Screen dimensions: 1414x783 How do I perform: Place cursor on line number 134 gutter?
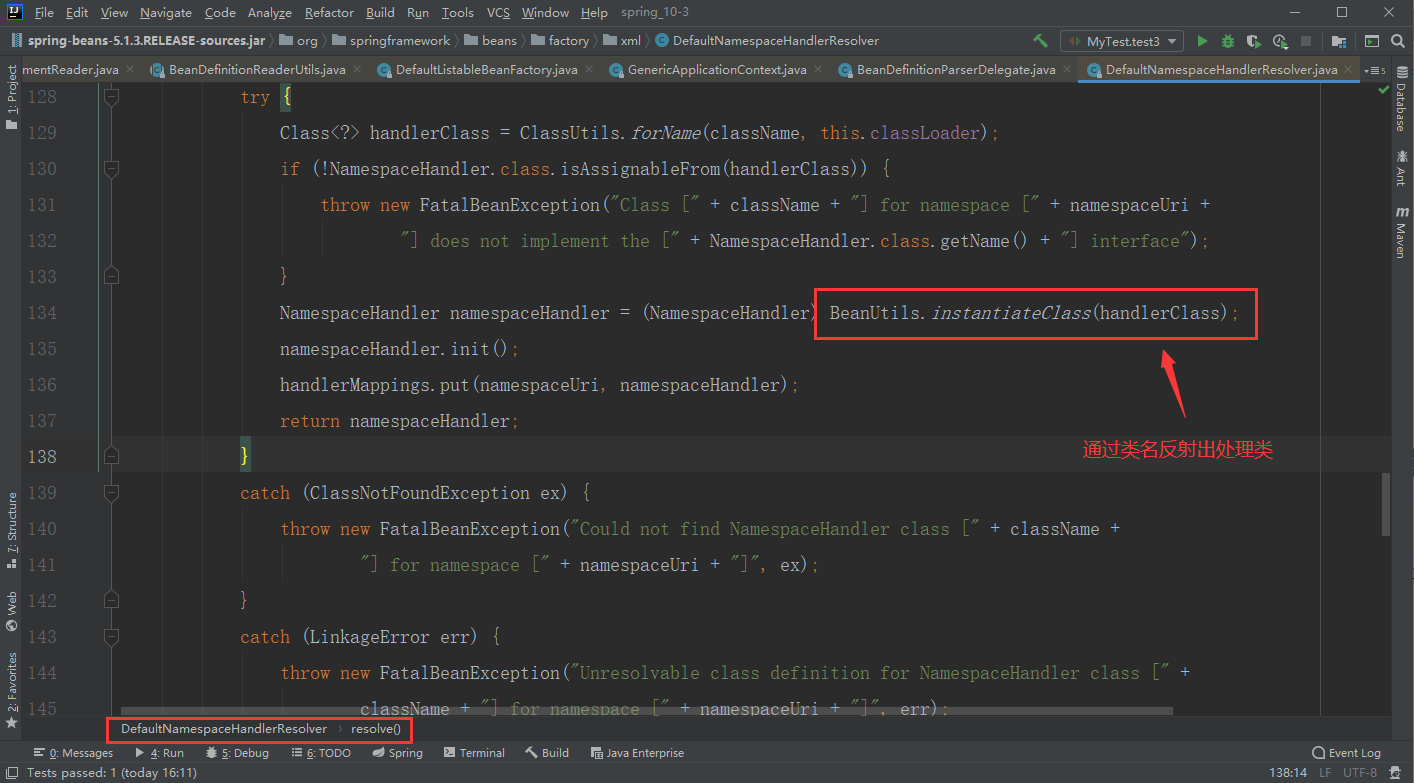(x=42, y=313)
